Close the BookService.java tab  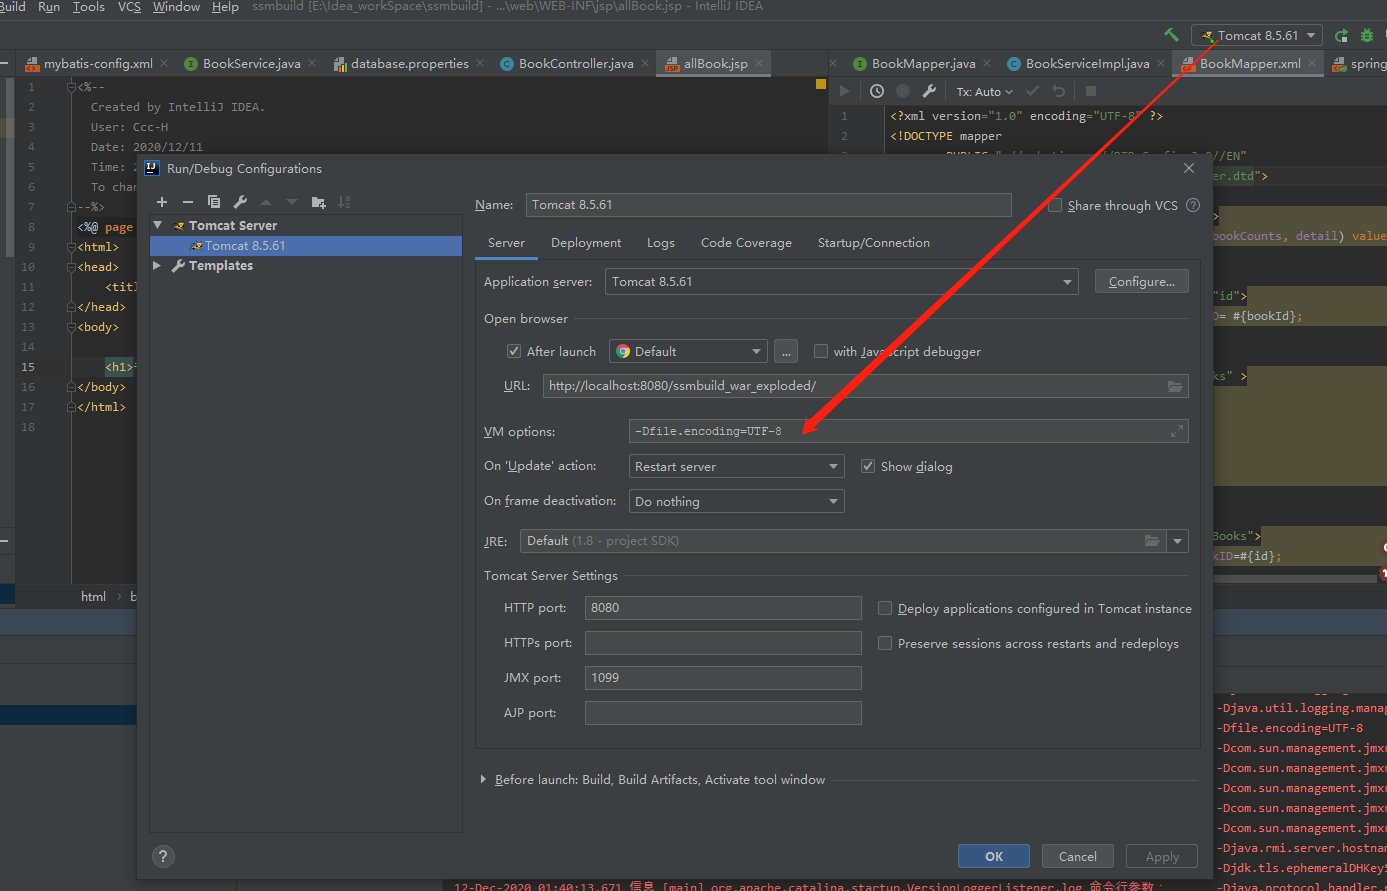[313, 63]
